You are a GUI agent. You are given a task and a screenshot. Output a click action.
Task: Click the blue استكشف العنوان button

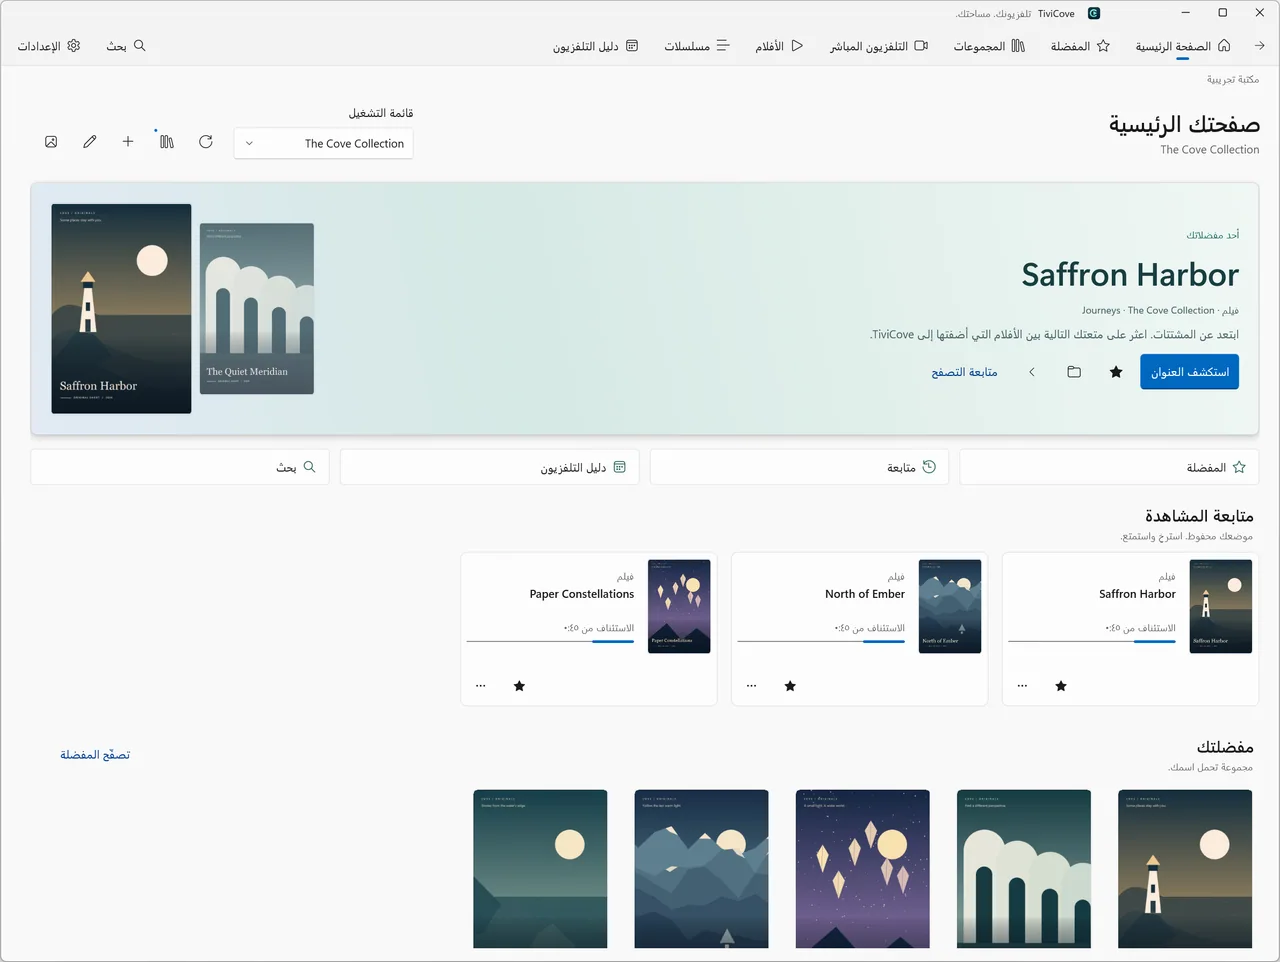[x=1189, y=372]
